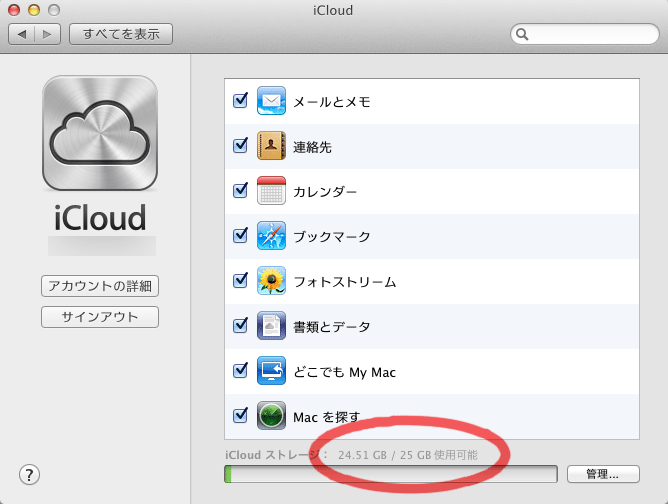Click the すべてを表示 button

[121, 34]
